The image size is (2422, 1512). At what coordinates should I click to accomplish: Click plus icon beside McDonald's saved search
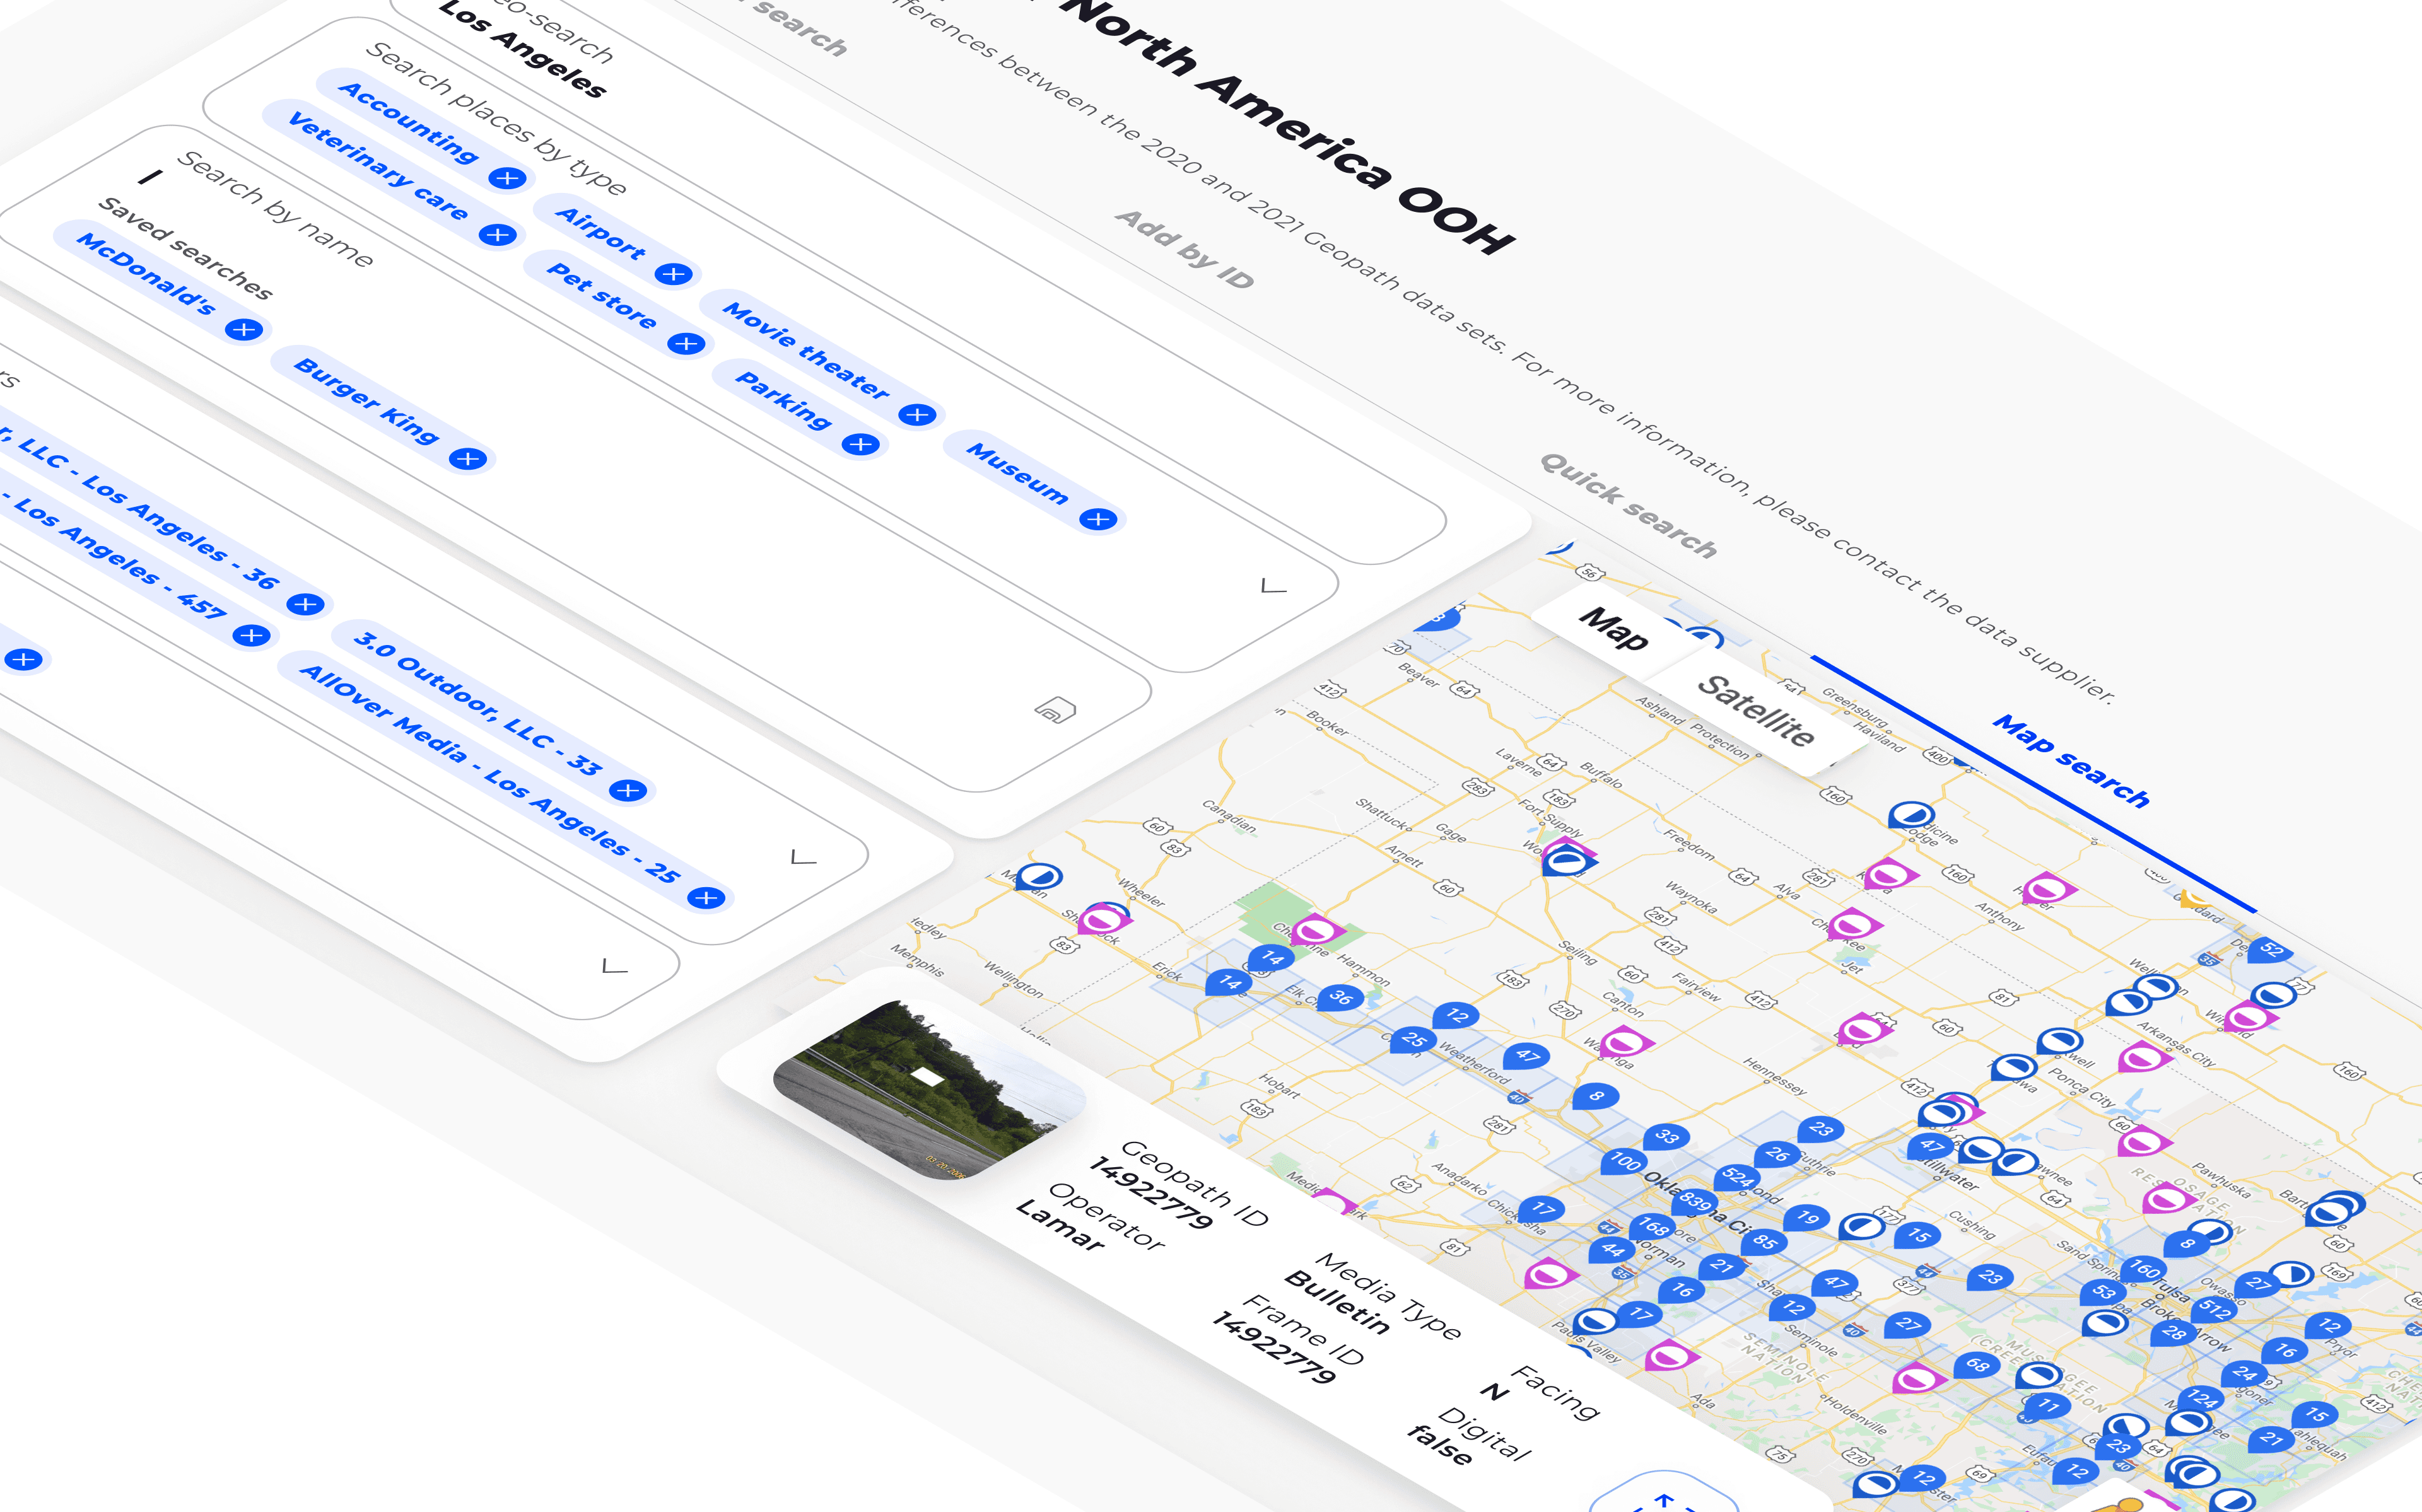tap(244, 330)
